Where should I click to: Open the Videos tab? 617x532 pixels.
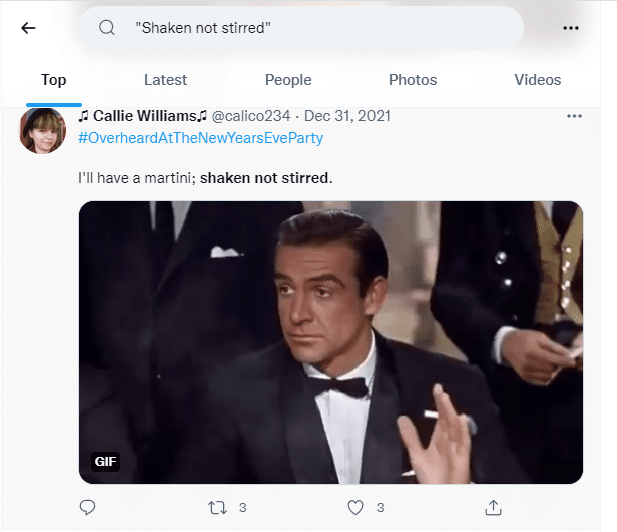[x=538, y=80]
